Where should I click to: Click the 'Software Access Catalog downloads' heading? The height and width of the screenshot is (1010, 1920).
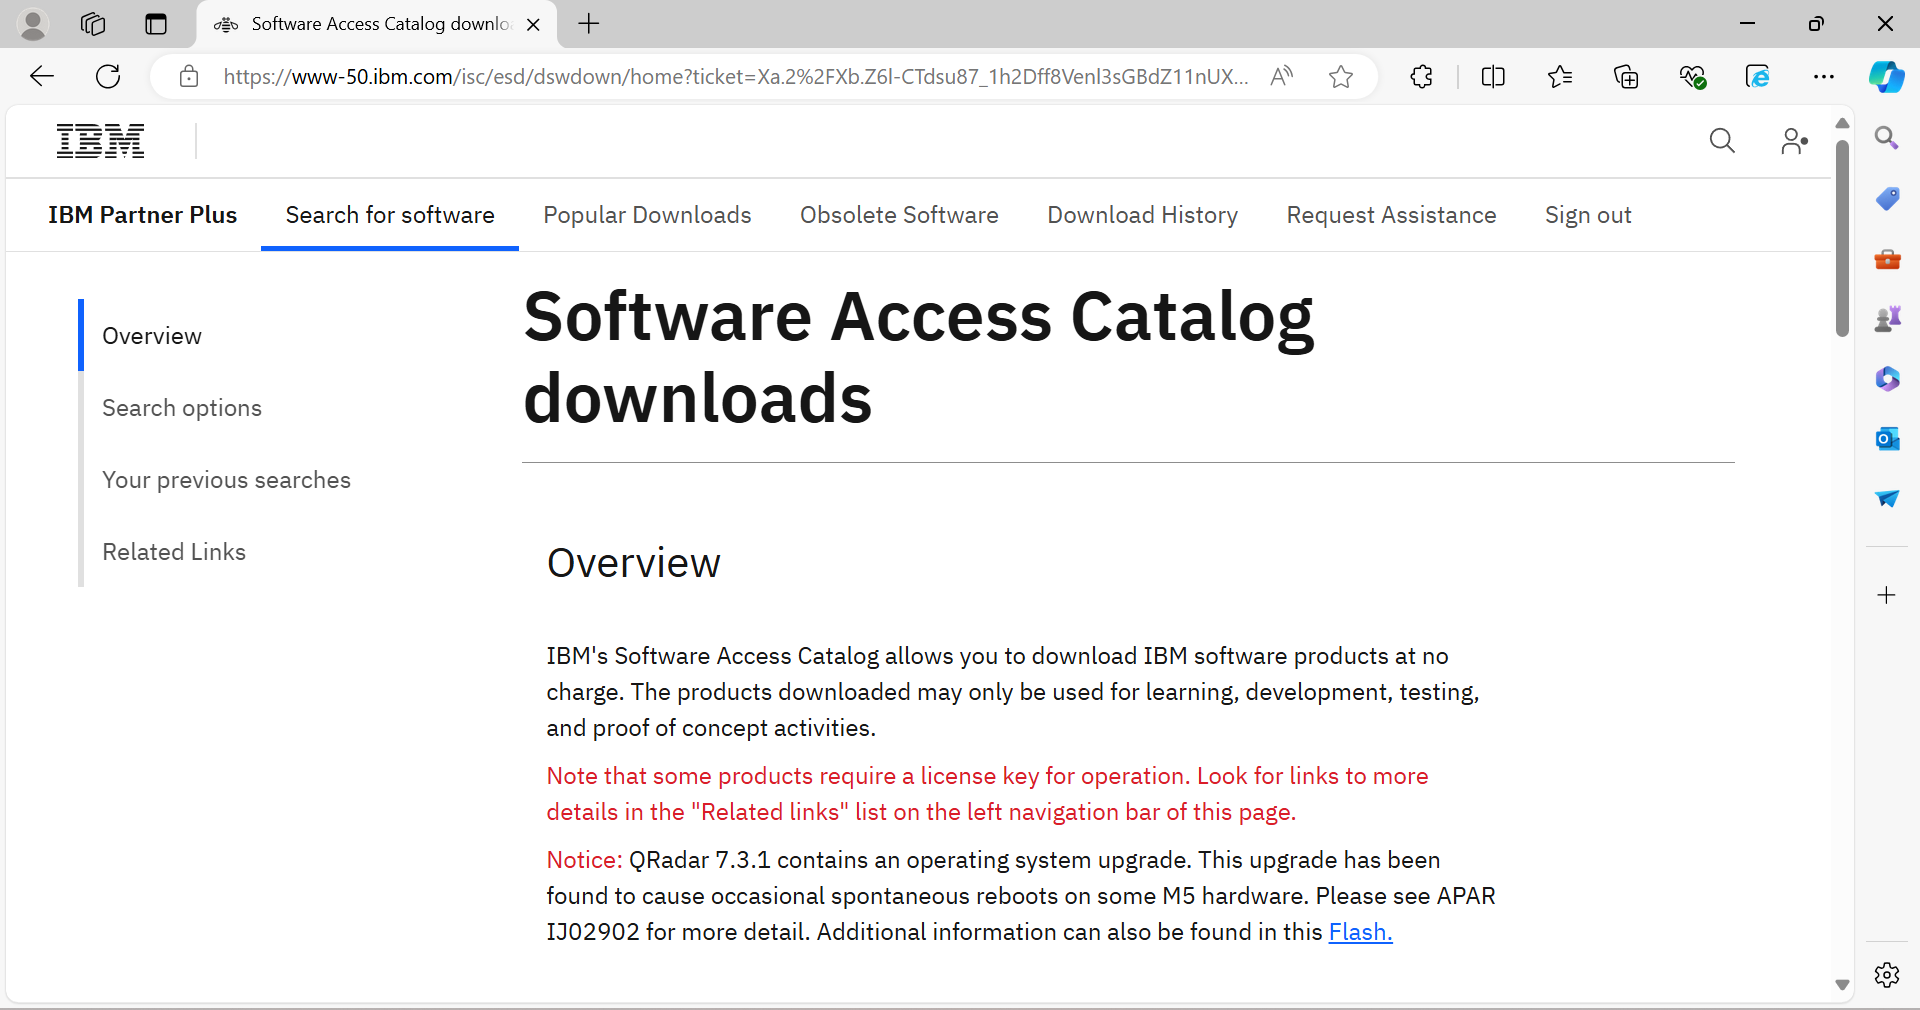[x=918, y=357]
